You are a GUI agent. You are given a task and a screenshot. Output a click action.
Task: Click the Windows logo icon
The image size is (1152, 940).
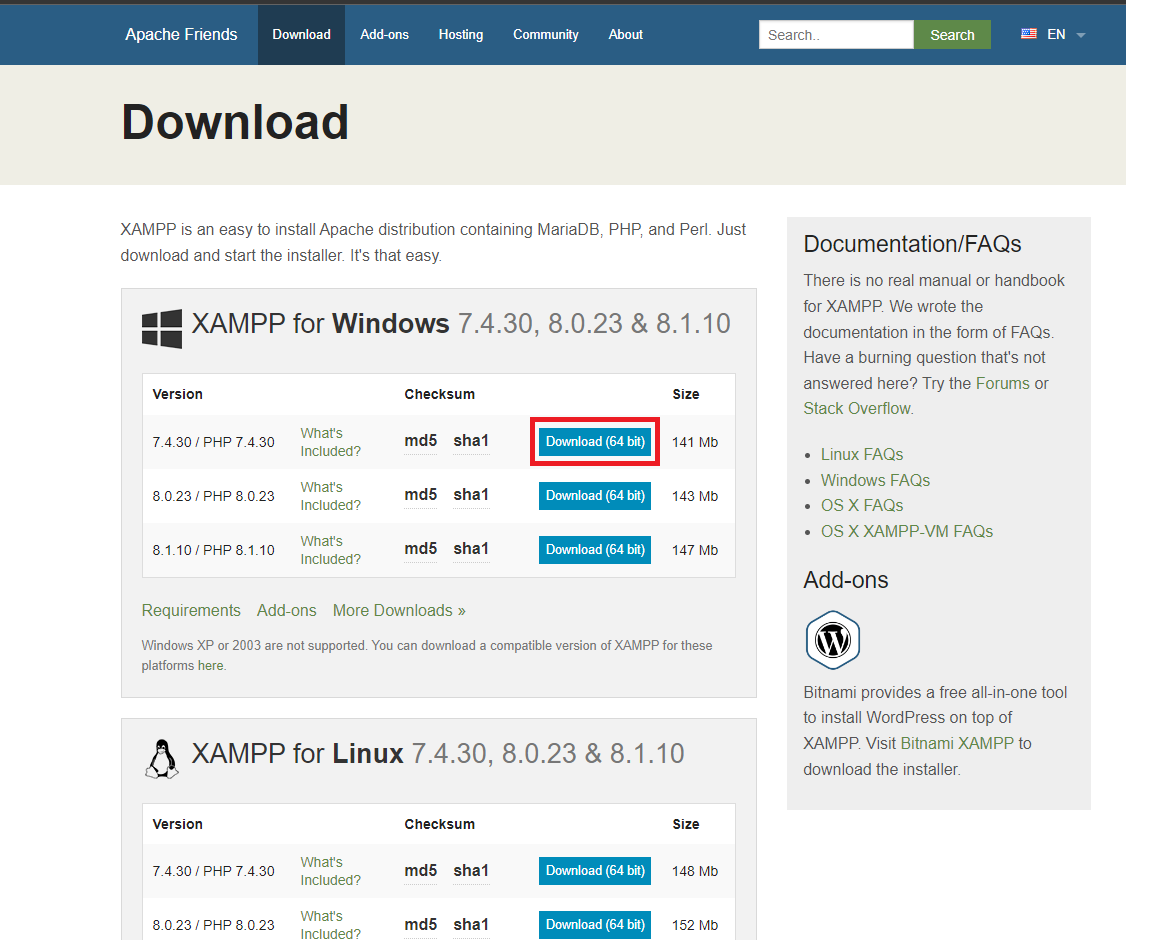[x=162, y=328]
